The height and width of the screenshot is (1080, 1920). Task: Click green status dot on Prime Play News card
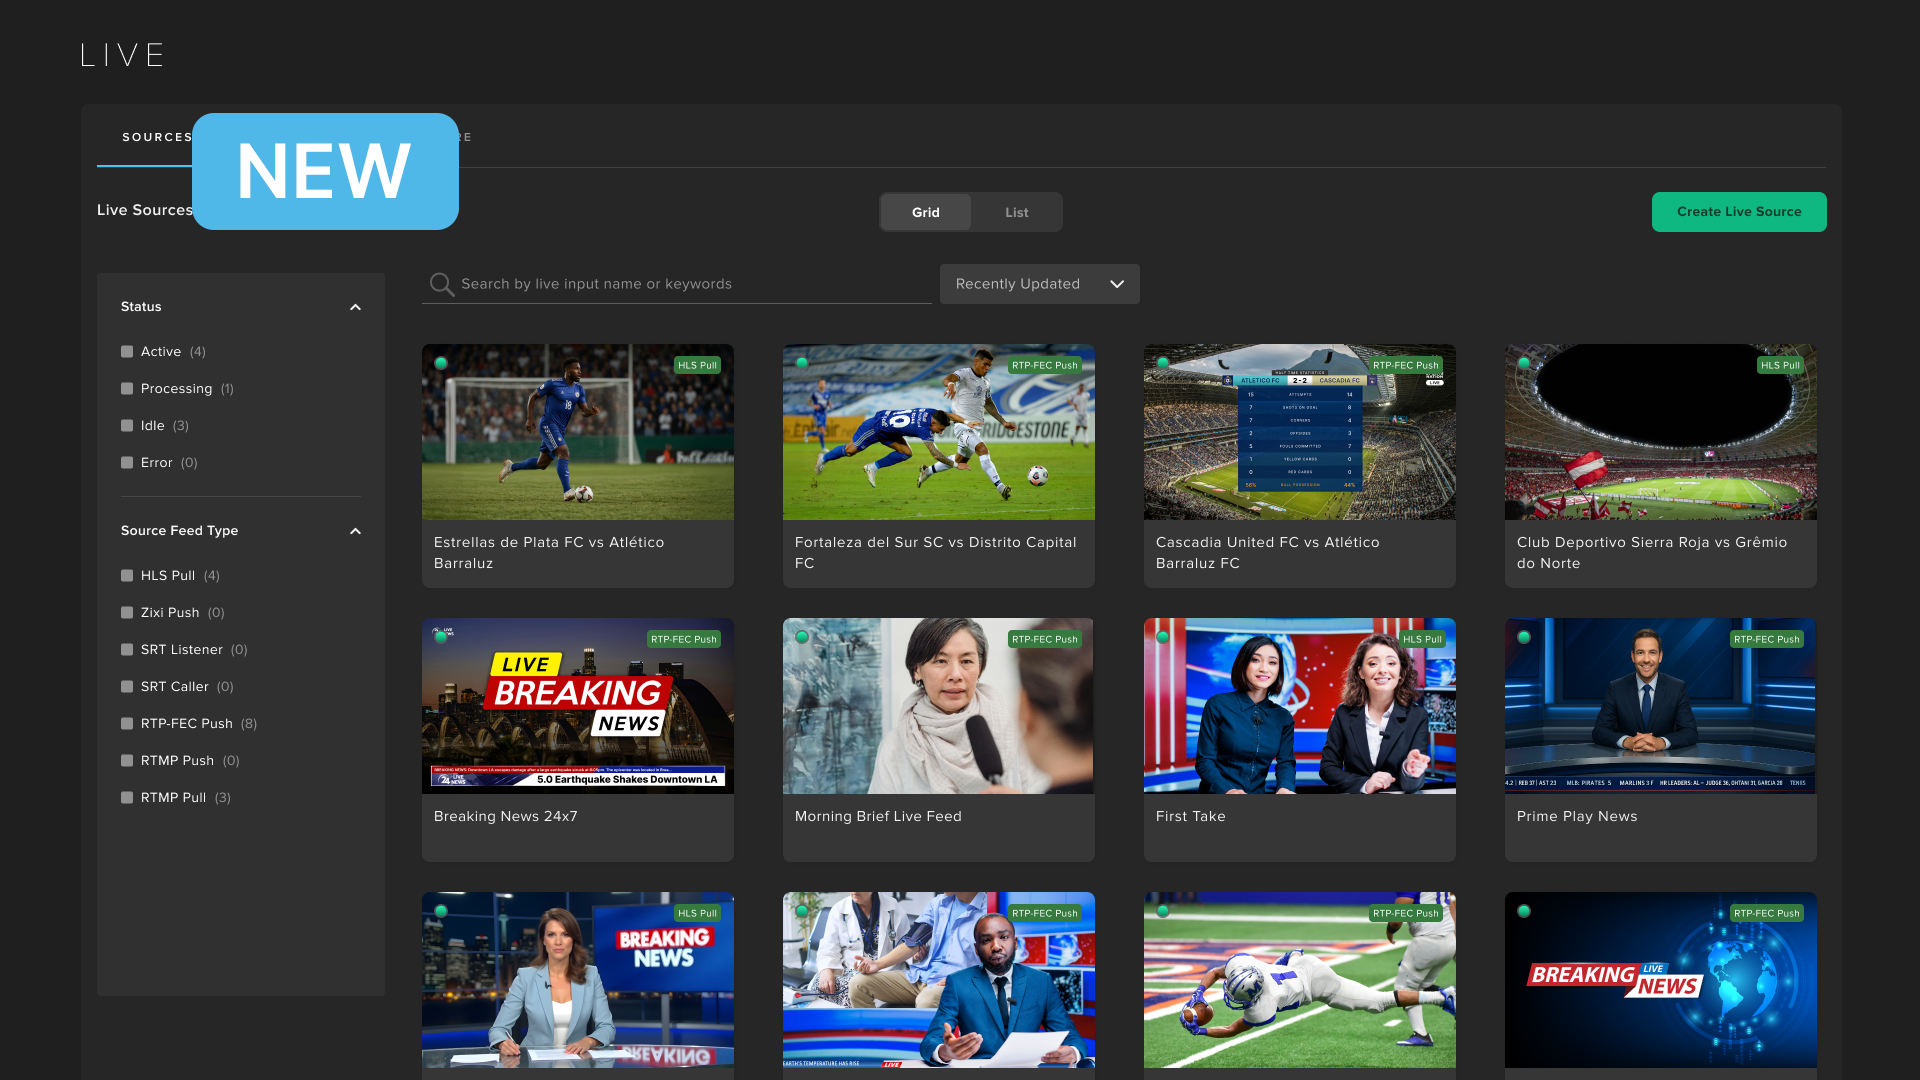[x=1524, y=637]
